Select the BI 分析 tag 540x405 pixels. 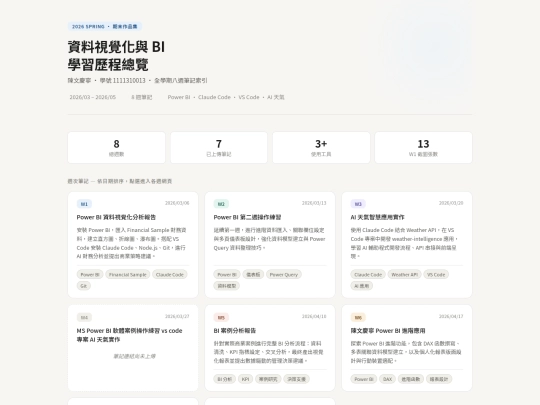point(225,379)
